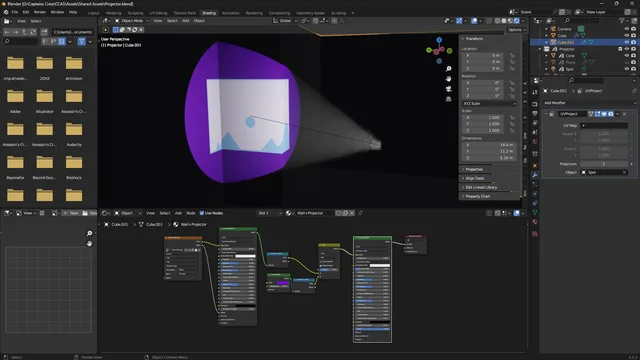This screenshot has width=640, height=360.
Task: Clear the Spot projector object field
Action: point(624,173)
